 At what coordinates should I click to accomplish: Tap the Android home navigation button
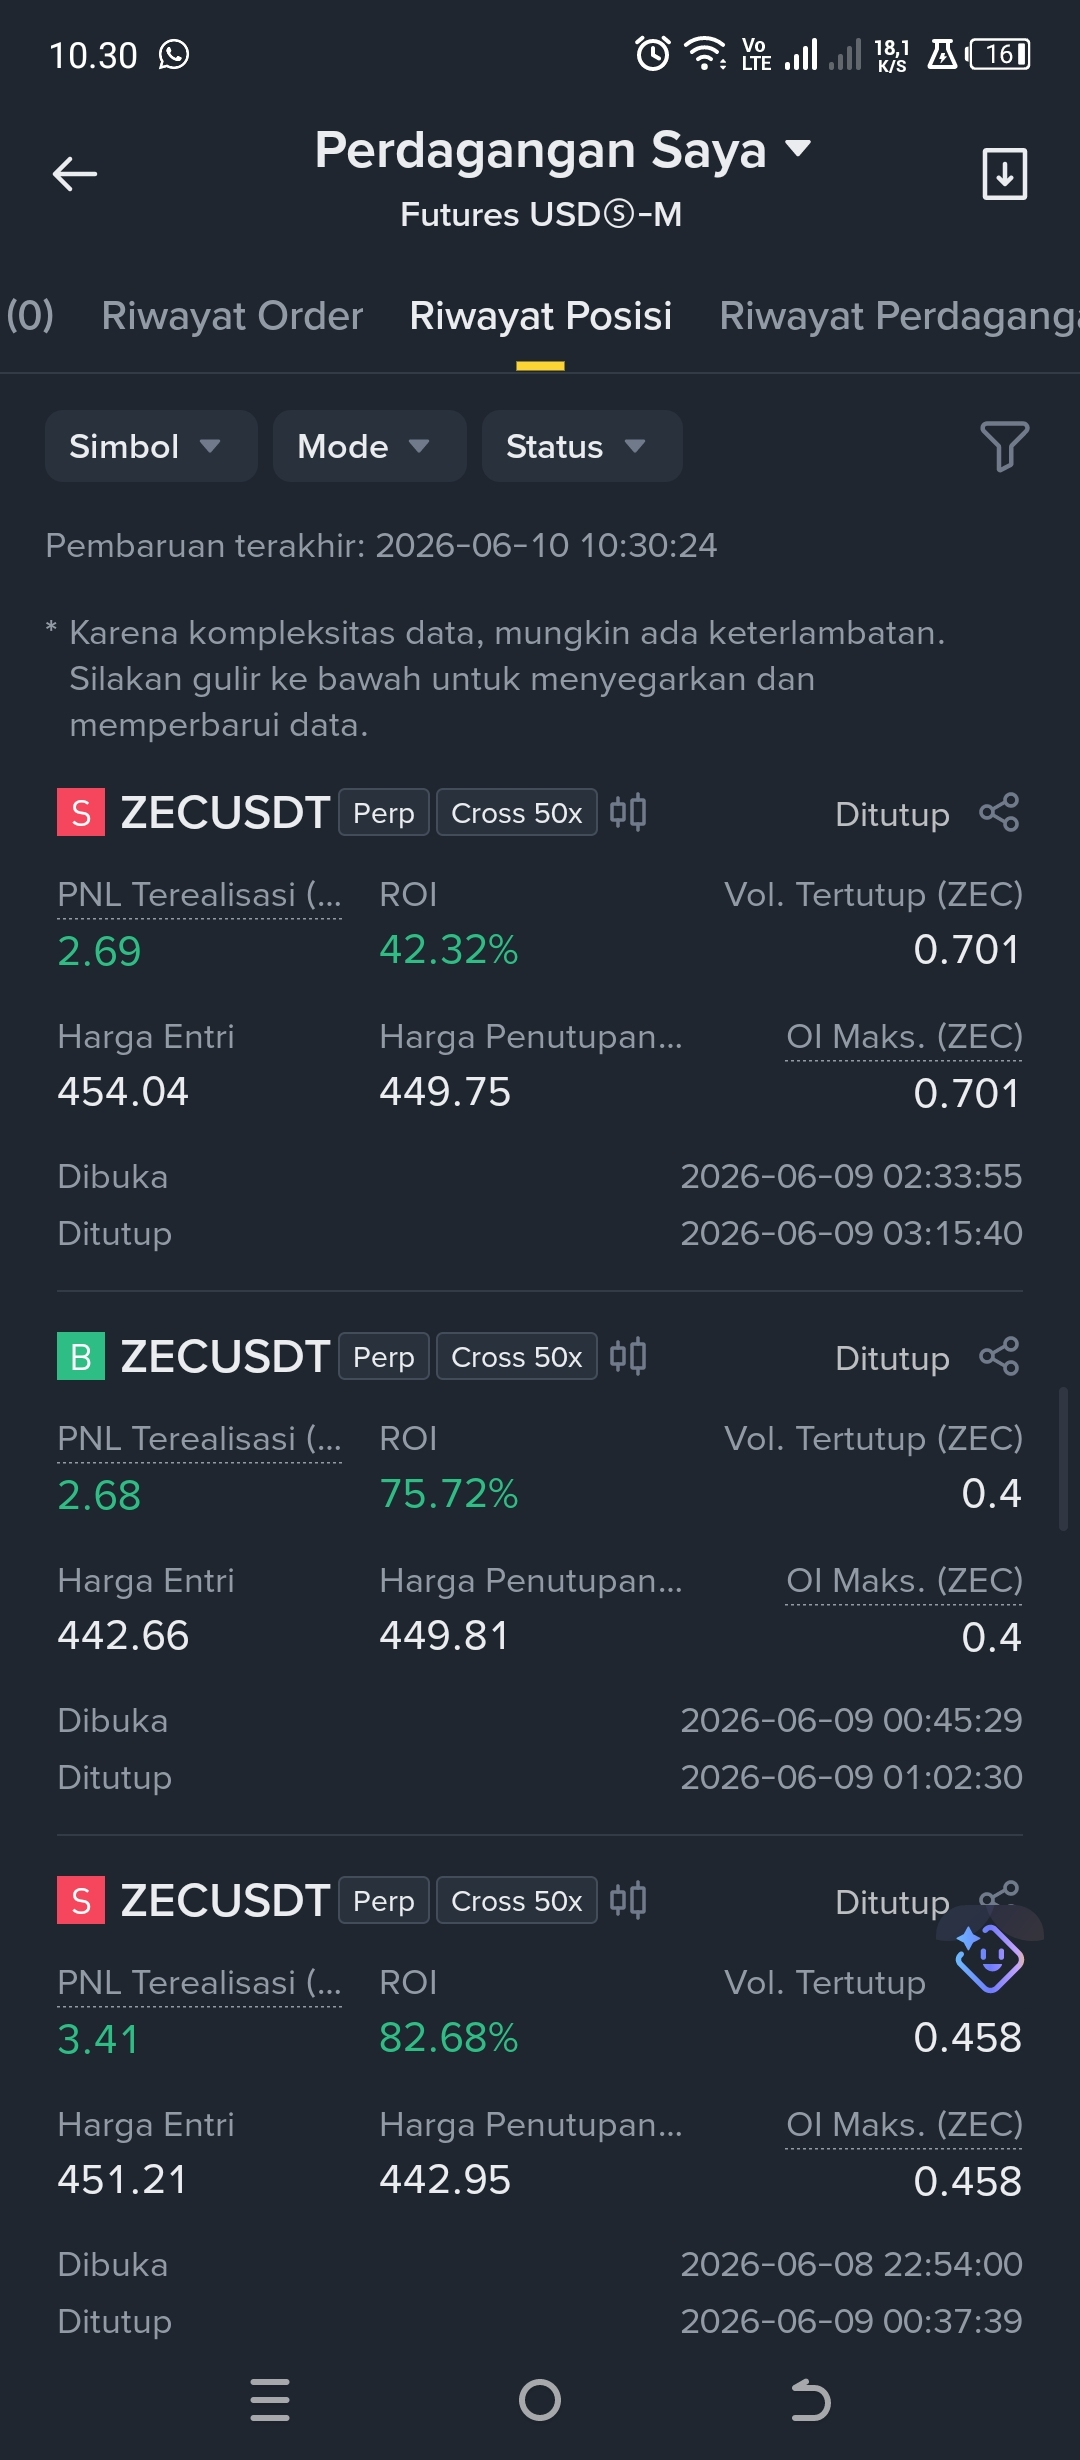(x=540, y=2400)
